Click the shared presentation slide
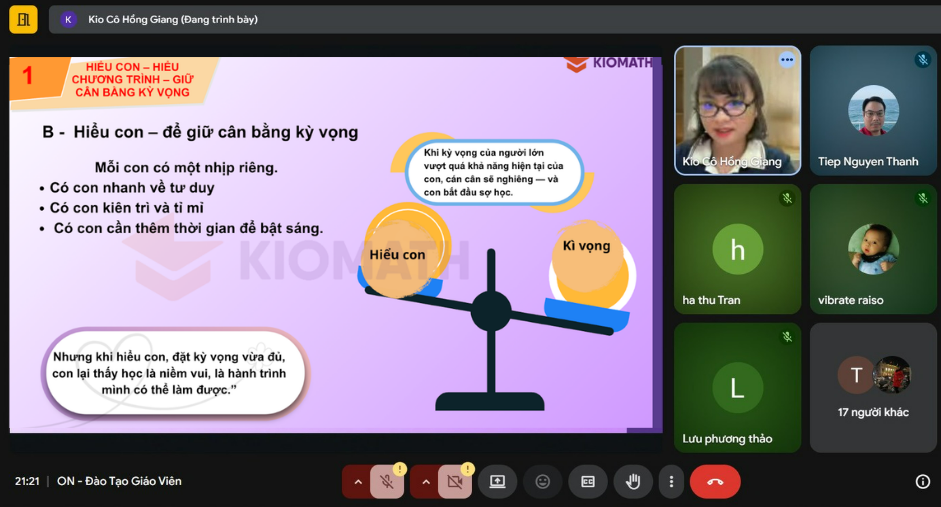The width and height of the screenshot is (941, 507). click(x=335, y=245)
